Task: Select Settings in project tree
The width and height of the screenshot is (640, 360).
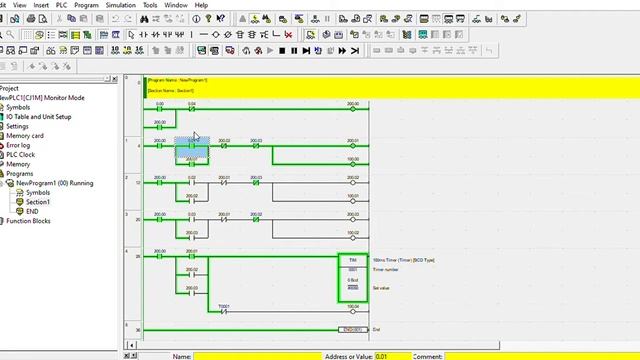Action: pos(17,127)
